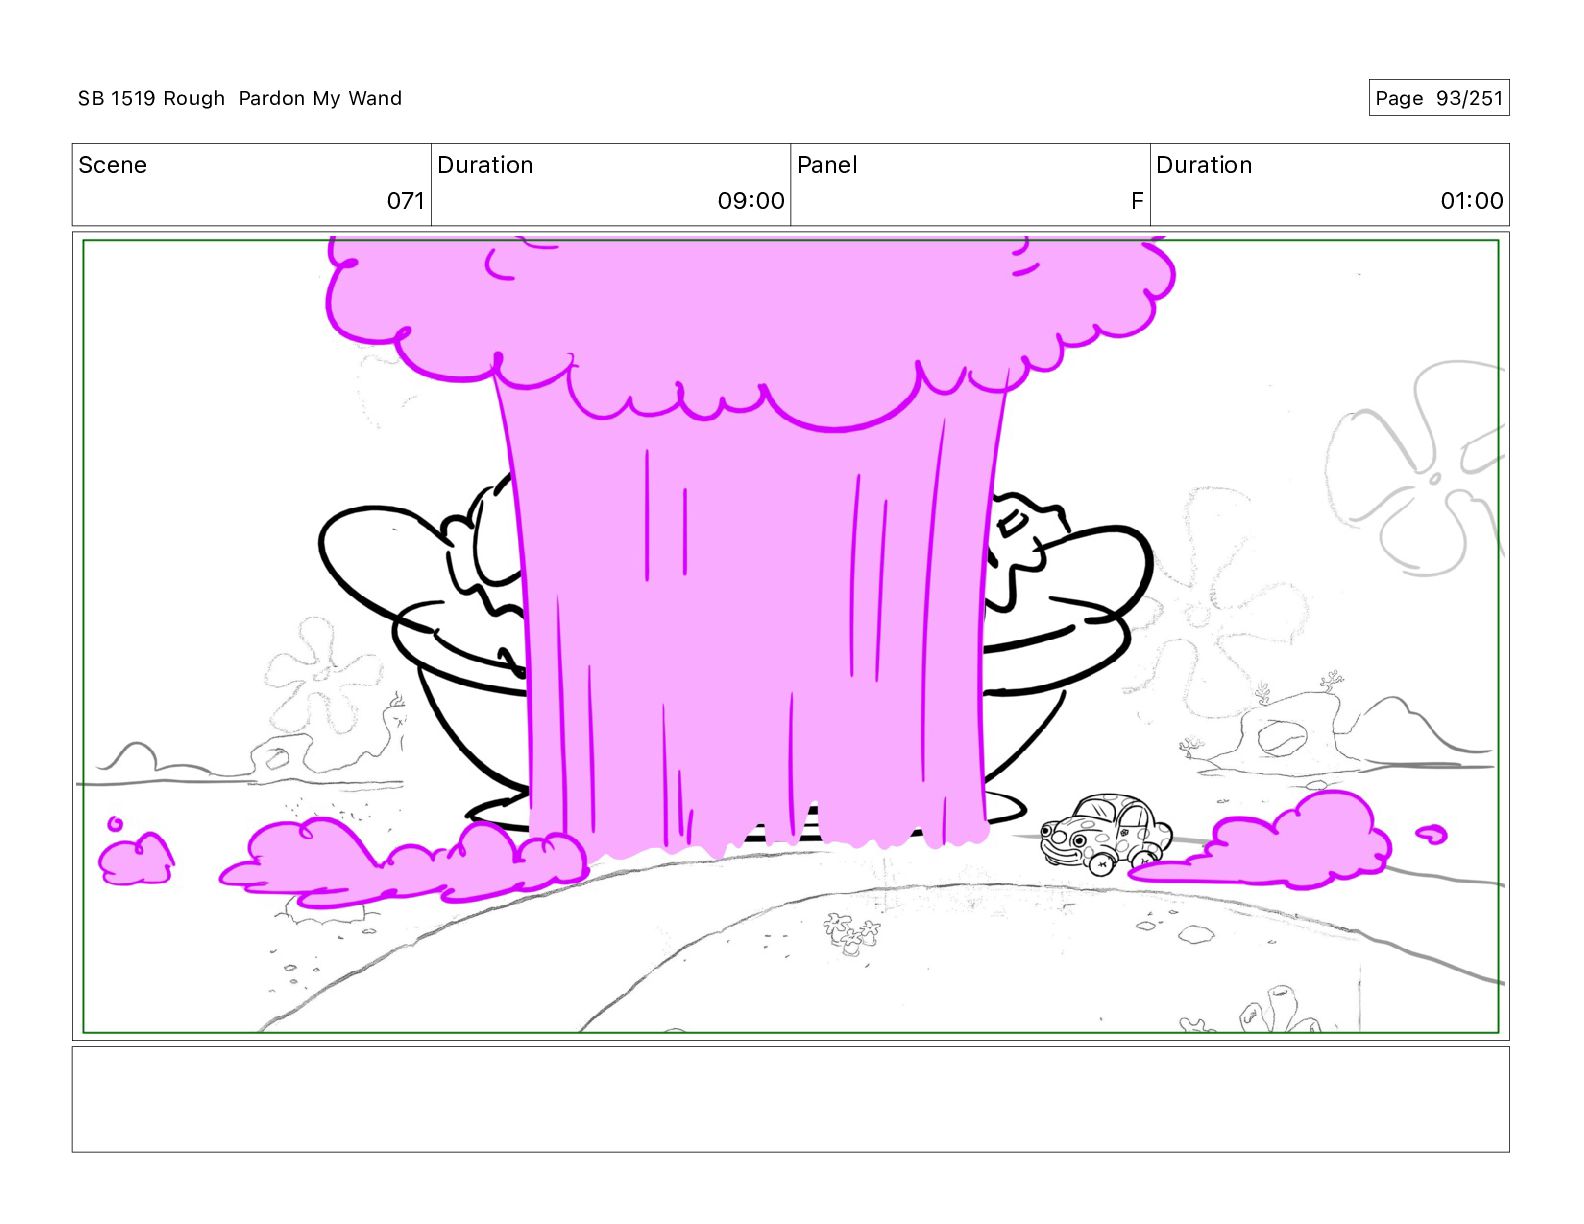Click the storyboard panel drawing with pink explosion
The width and height of the screenshot is (1584, 1224).
click(790, 636)
